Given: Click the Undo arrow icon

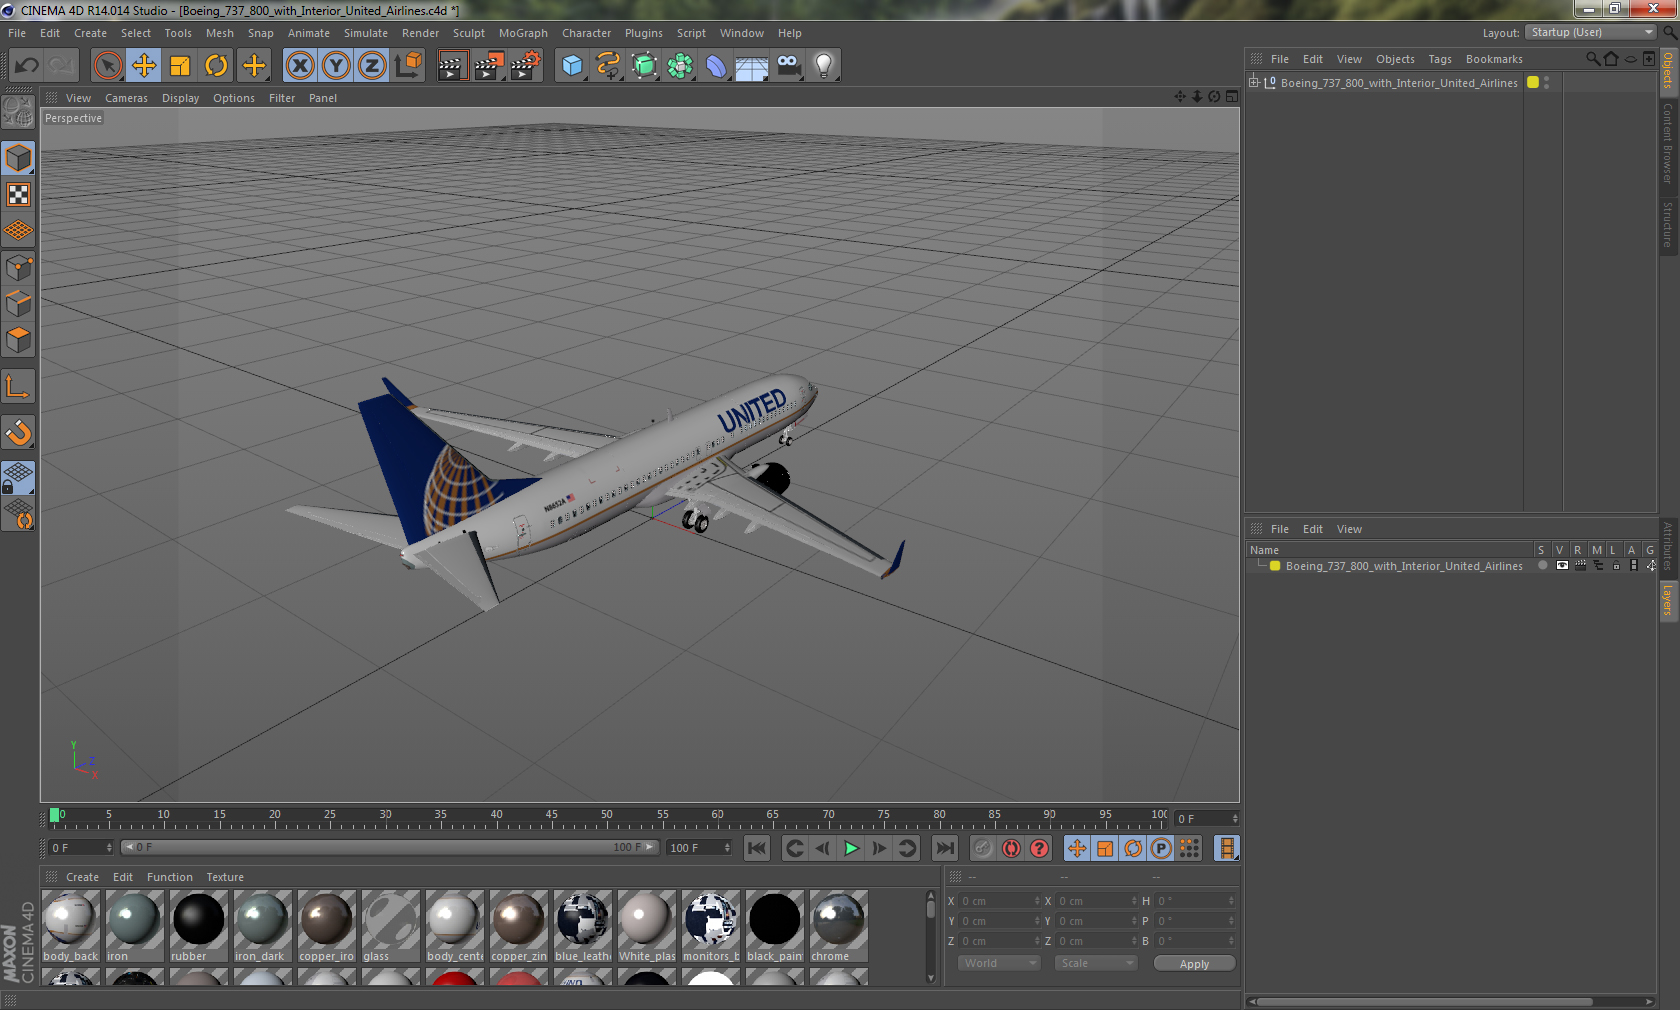Looking at the screenshot, I should [27, 66].
